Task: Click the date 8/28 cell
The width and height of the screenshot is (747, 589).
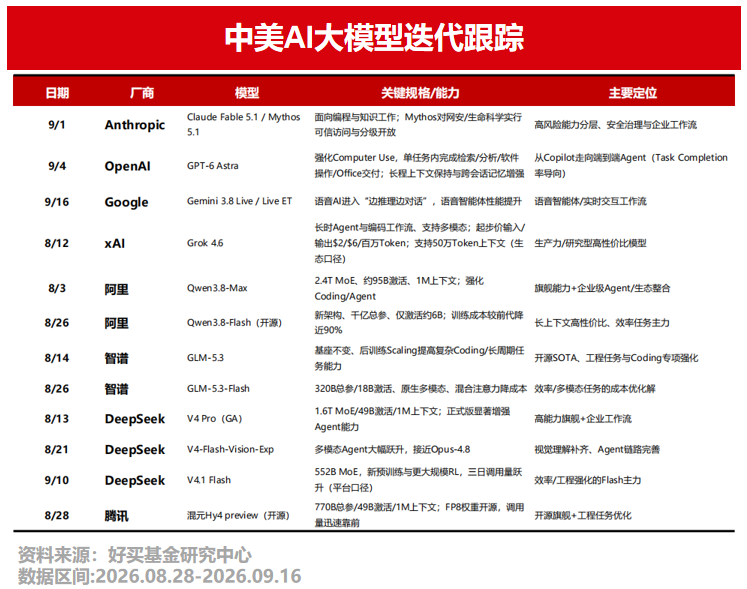Action: tap(57, 516)
